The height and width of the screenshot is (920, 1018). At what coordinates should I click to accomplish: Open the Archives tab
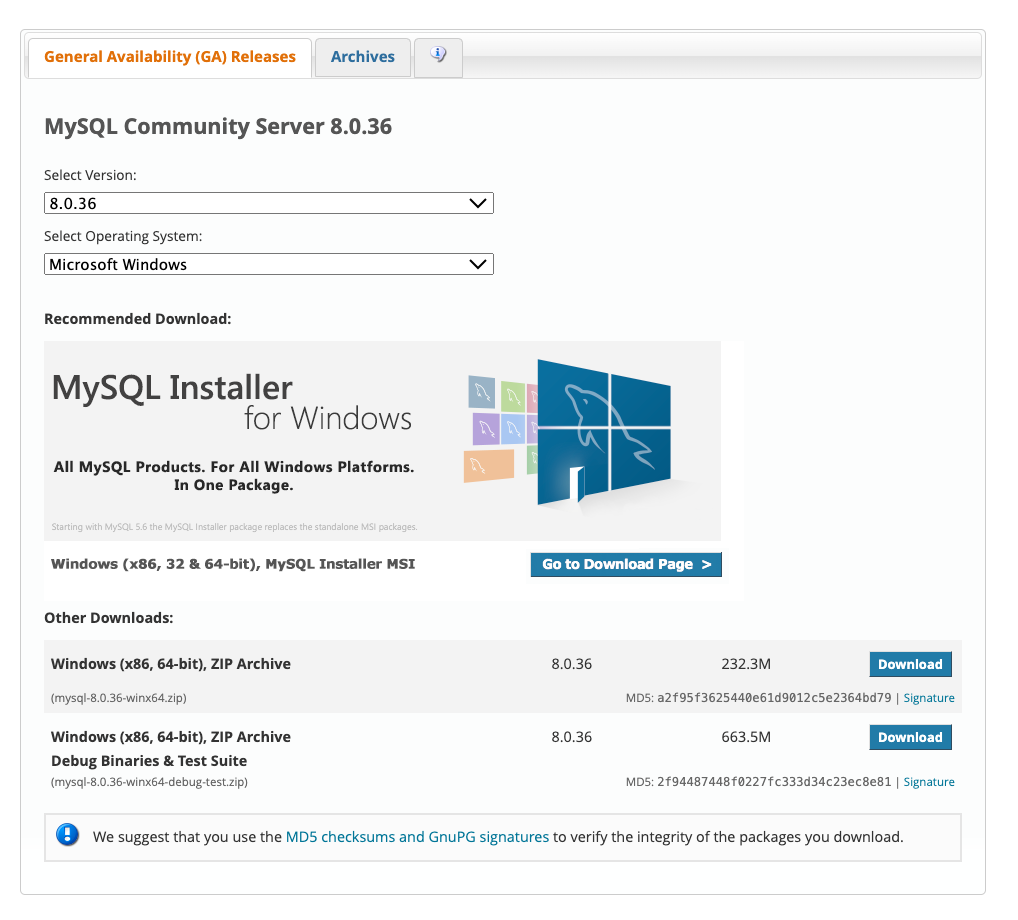362,57
